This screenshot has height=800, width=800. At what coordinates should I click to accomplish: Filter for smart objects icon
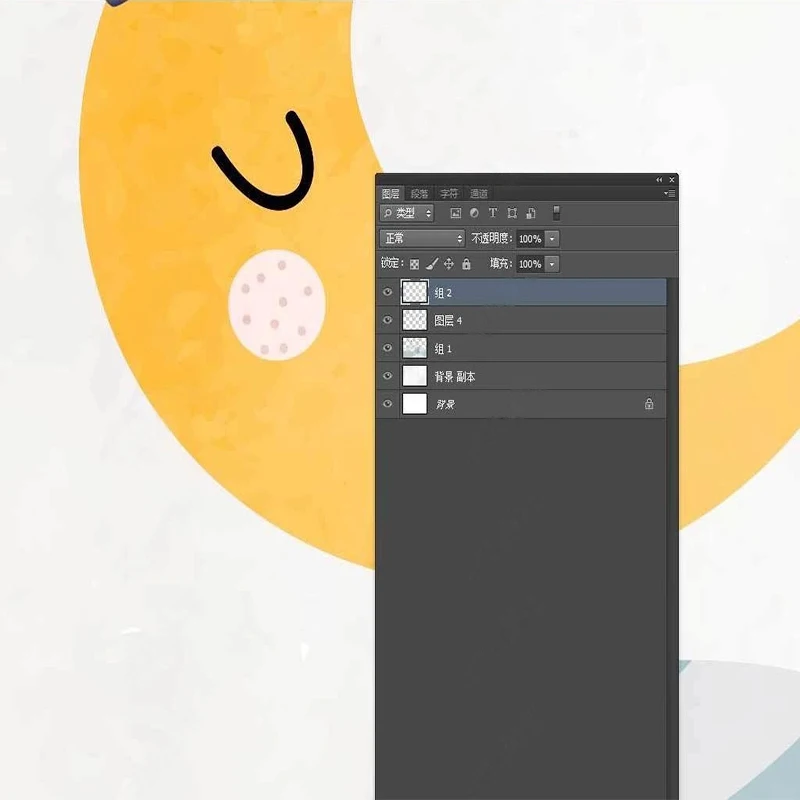point(531,213)
